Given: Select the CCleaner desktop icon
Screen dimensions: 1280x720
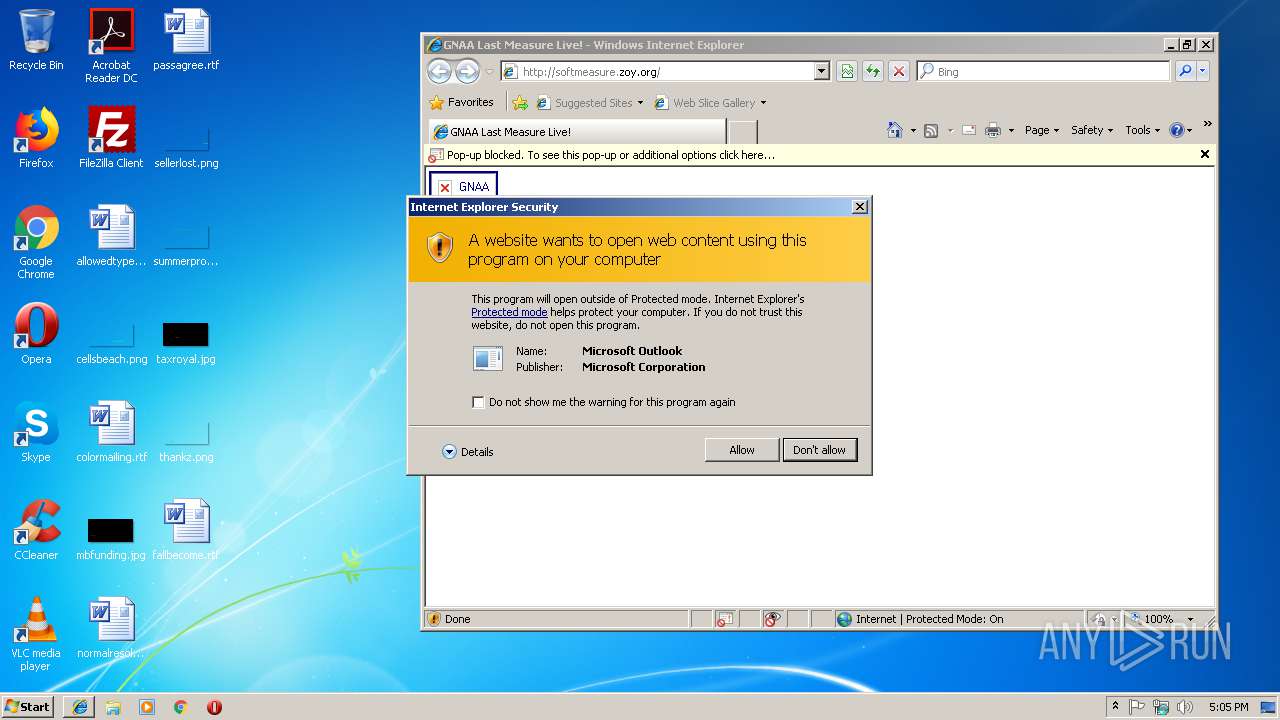Looking at the screenshot, I should coord(36,530).
